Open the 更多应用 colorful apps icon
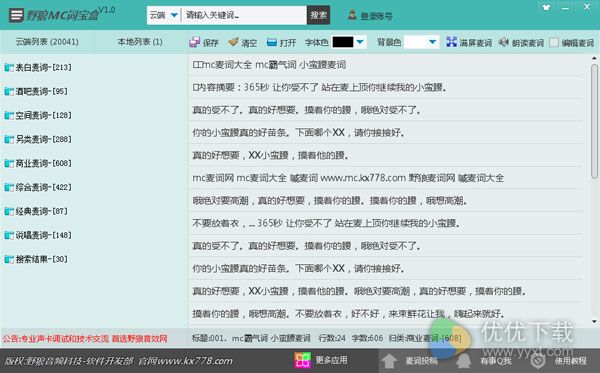The image size is (600, 373). point(302,360)
